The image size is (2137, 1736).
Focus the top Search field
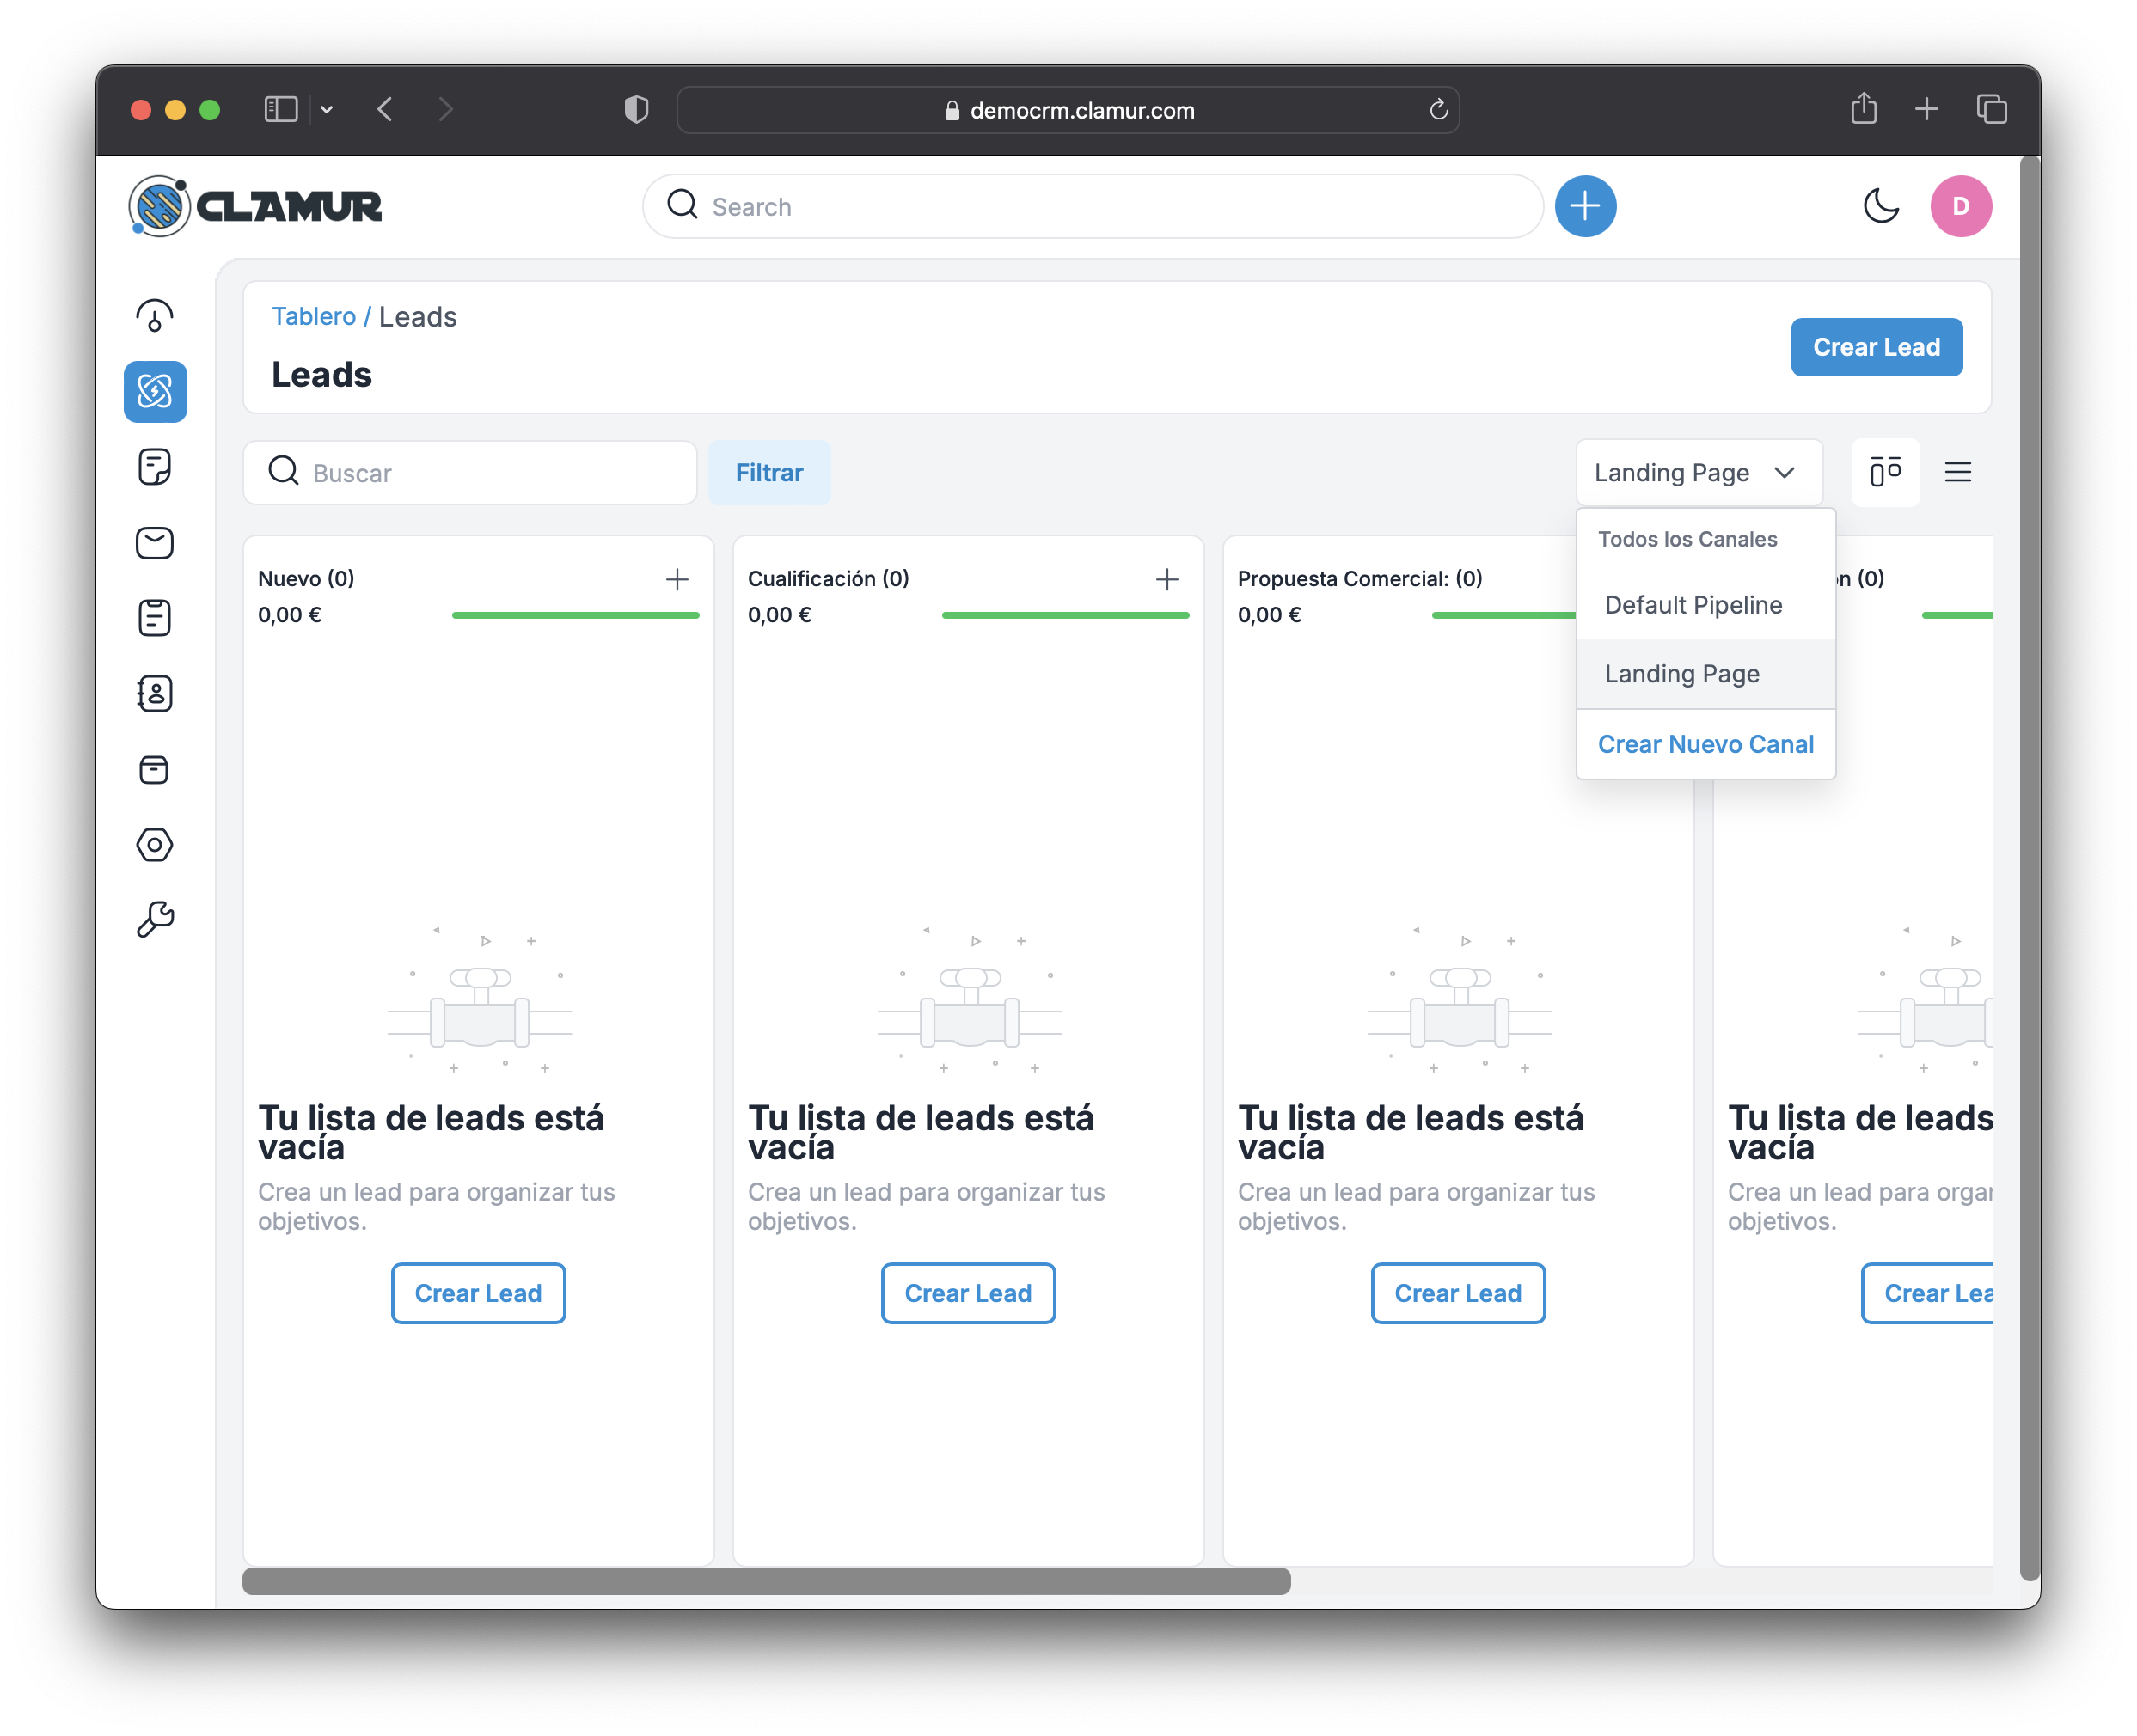pyautogui.click(x=1093, y=206)
